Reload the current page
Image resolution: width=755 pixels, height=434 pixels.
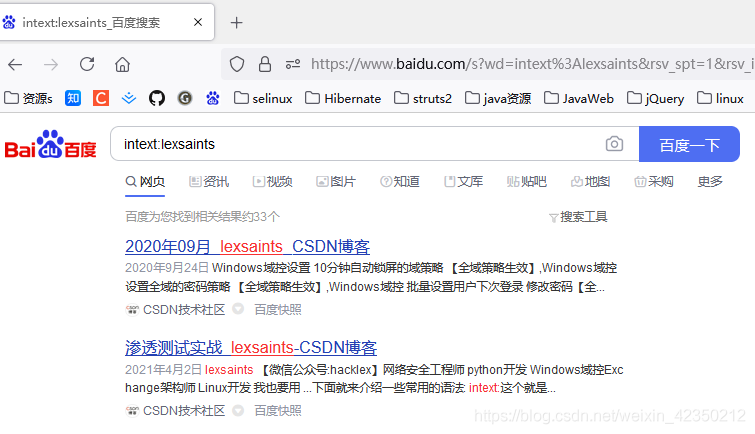click(87, 64)
